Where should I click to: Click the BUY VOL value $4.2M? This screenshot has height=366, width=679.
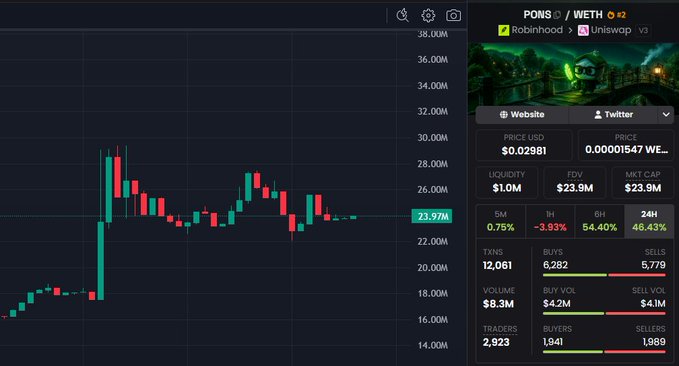tap(556, 304)
